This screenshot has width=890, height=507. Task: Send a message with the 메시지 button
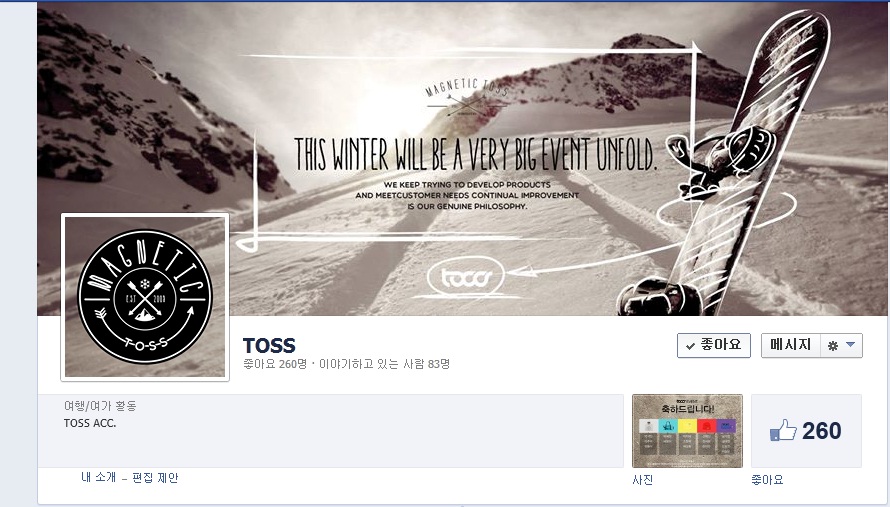click(791, 345)
